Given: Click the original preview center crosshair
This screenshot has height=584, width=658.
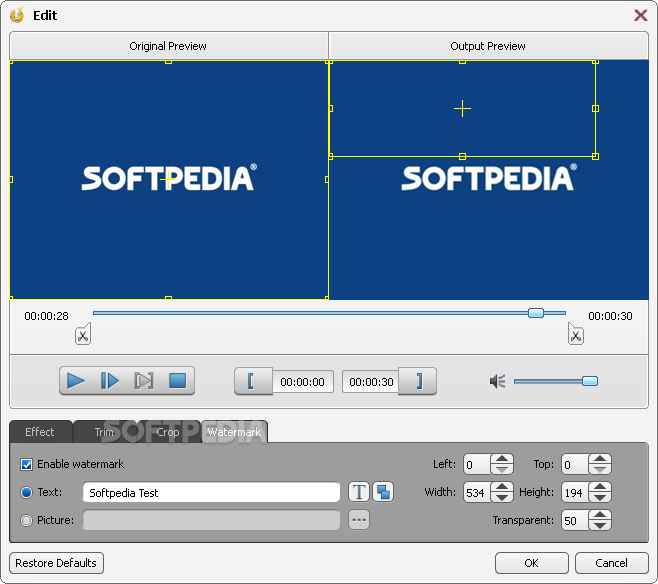Looking at the screenshot, I should (168, 180).
